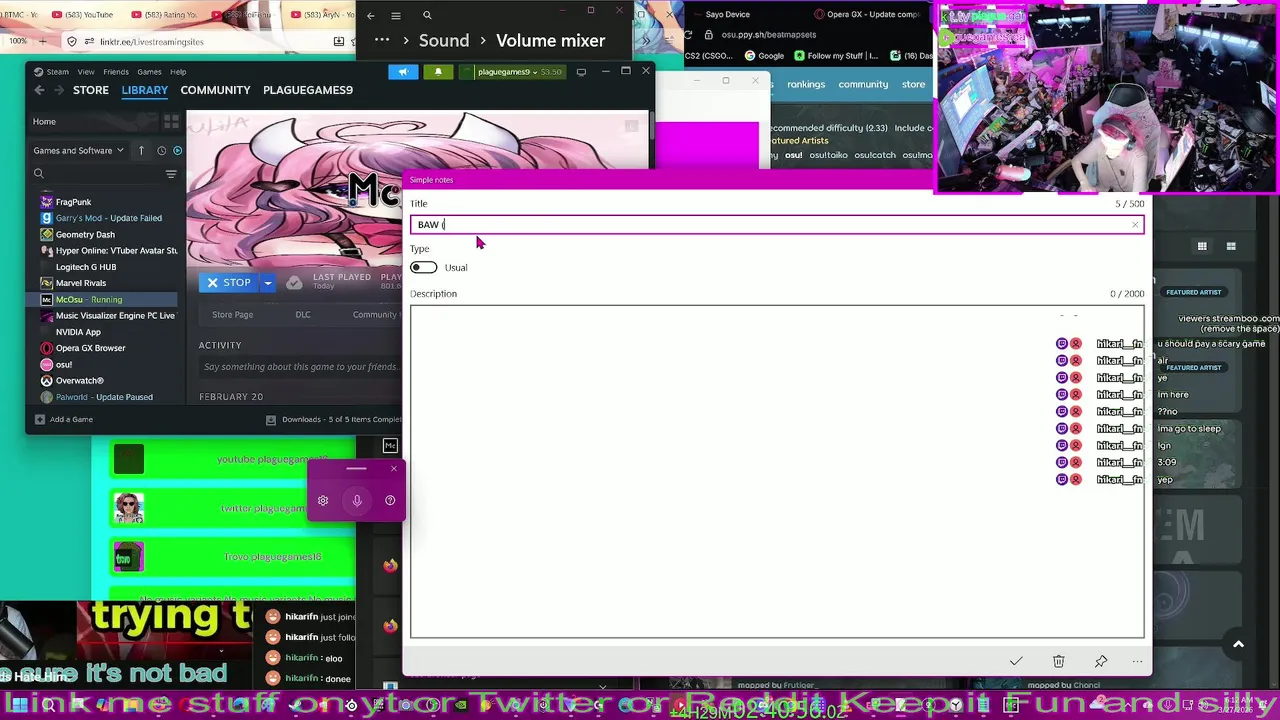
Task: Select Geometry Dash in the library list
Action: (x=85, y=234)
